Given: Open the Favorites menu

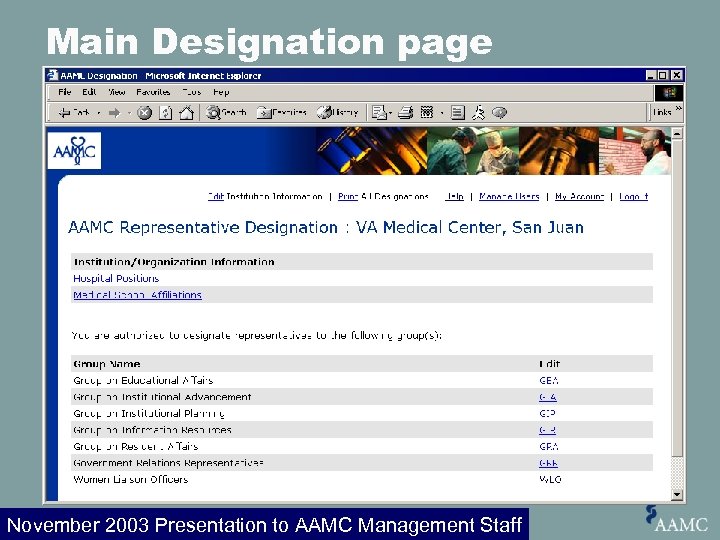Looking at the screenshot, I should 153,92.
